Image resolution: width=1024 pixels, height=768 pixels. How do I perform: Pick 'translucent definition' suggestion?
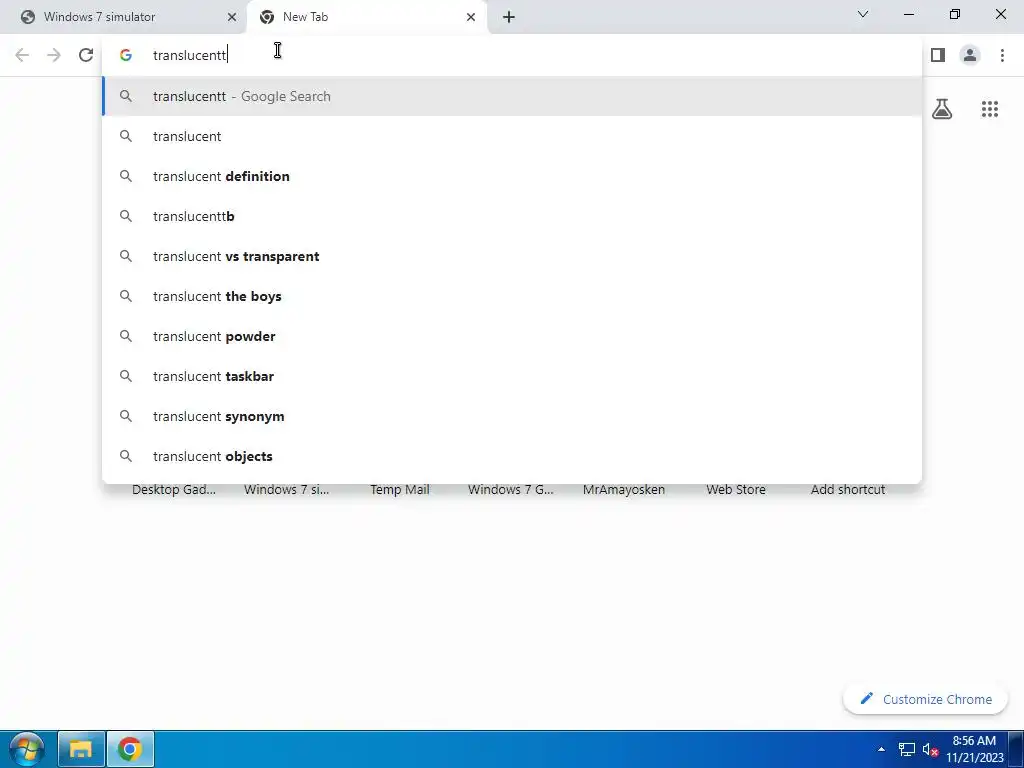(x=512, y=176)
